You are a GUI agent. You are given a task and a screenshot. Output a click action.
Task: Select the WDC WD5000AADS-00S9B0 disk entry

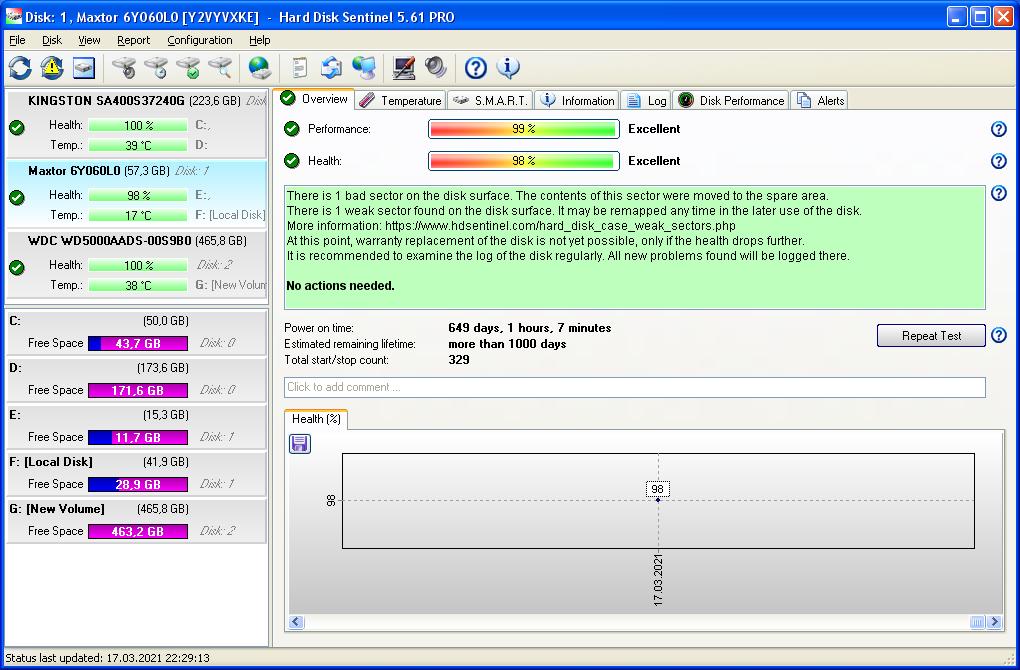click(x=136, y=263)
